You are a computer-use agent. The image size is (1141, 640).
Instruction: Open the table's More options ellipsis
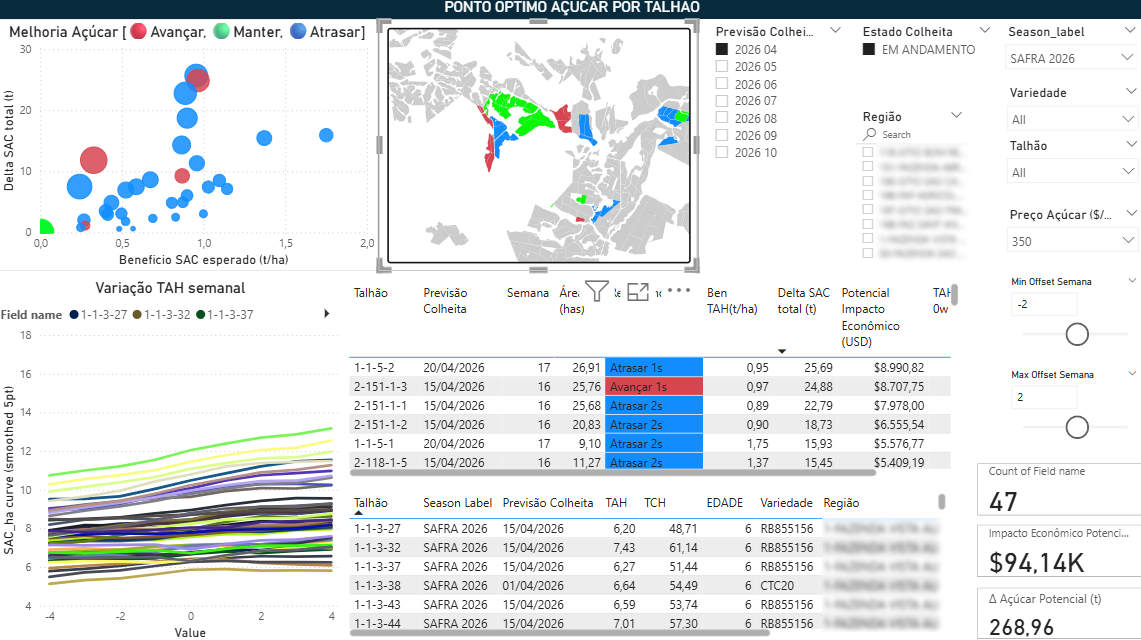click(679, 291)
